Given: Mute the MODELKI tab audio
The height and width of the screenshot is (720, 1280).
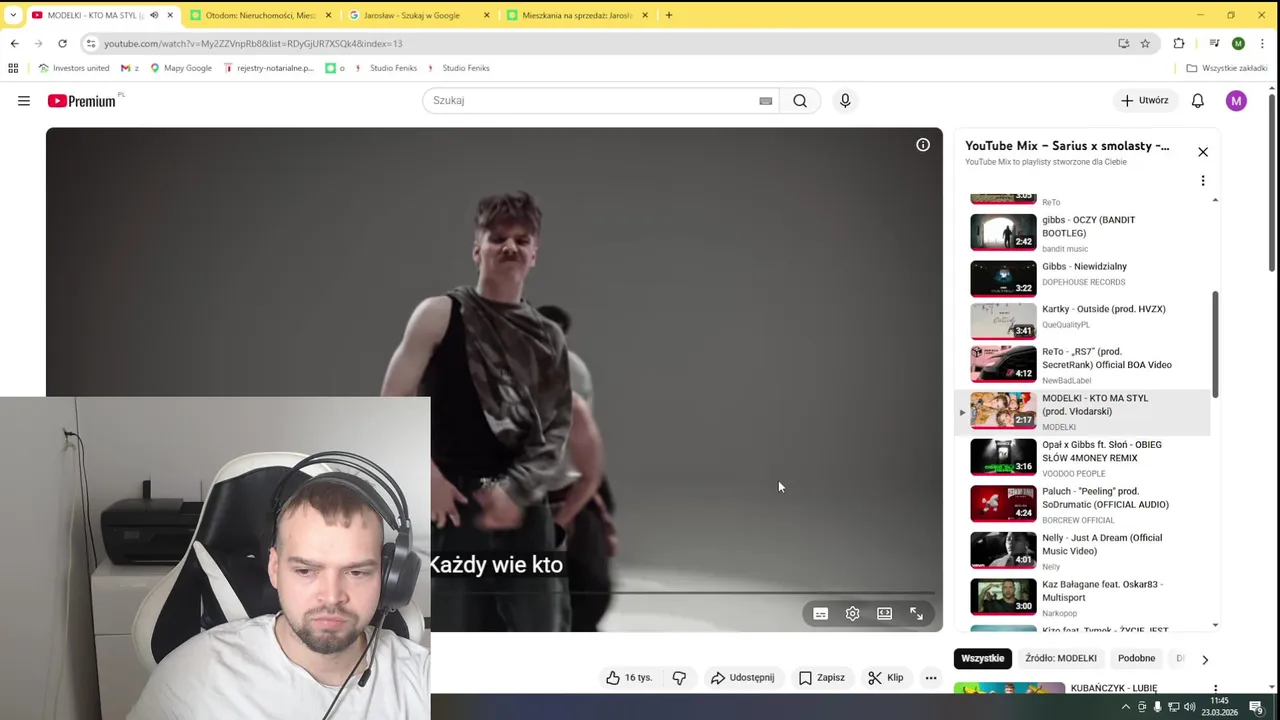Looking at the screenshot, I should (154, 16).
